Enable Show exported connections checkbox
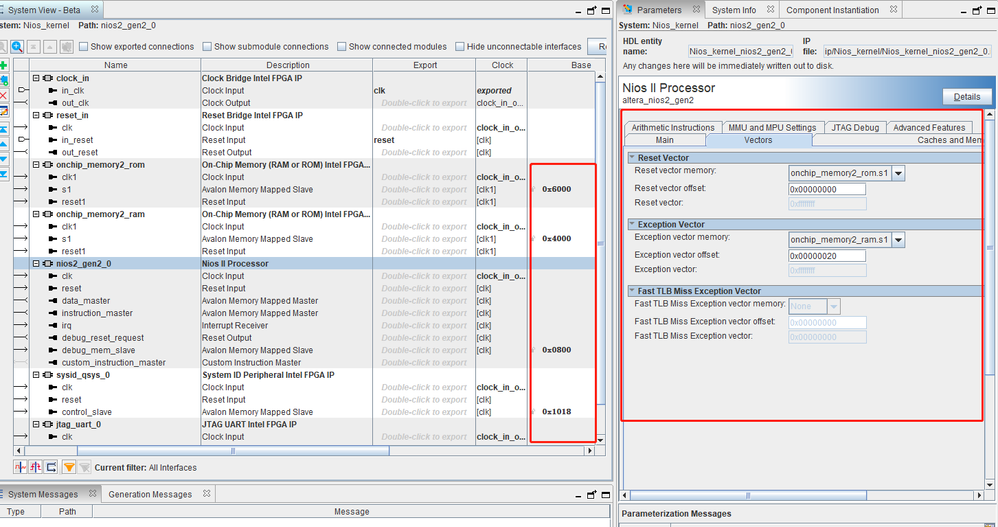Image resolution: width=998 pixels, height=527 pixels. (83, 46)
